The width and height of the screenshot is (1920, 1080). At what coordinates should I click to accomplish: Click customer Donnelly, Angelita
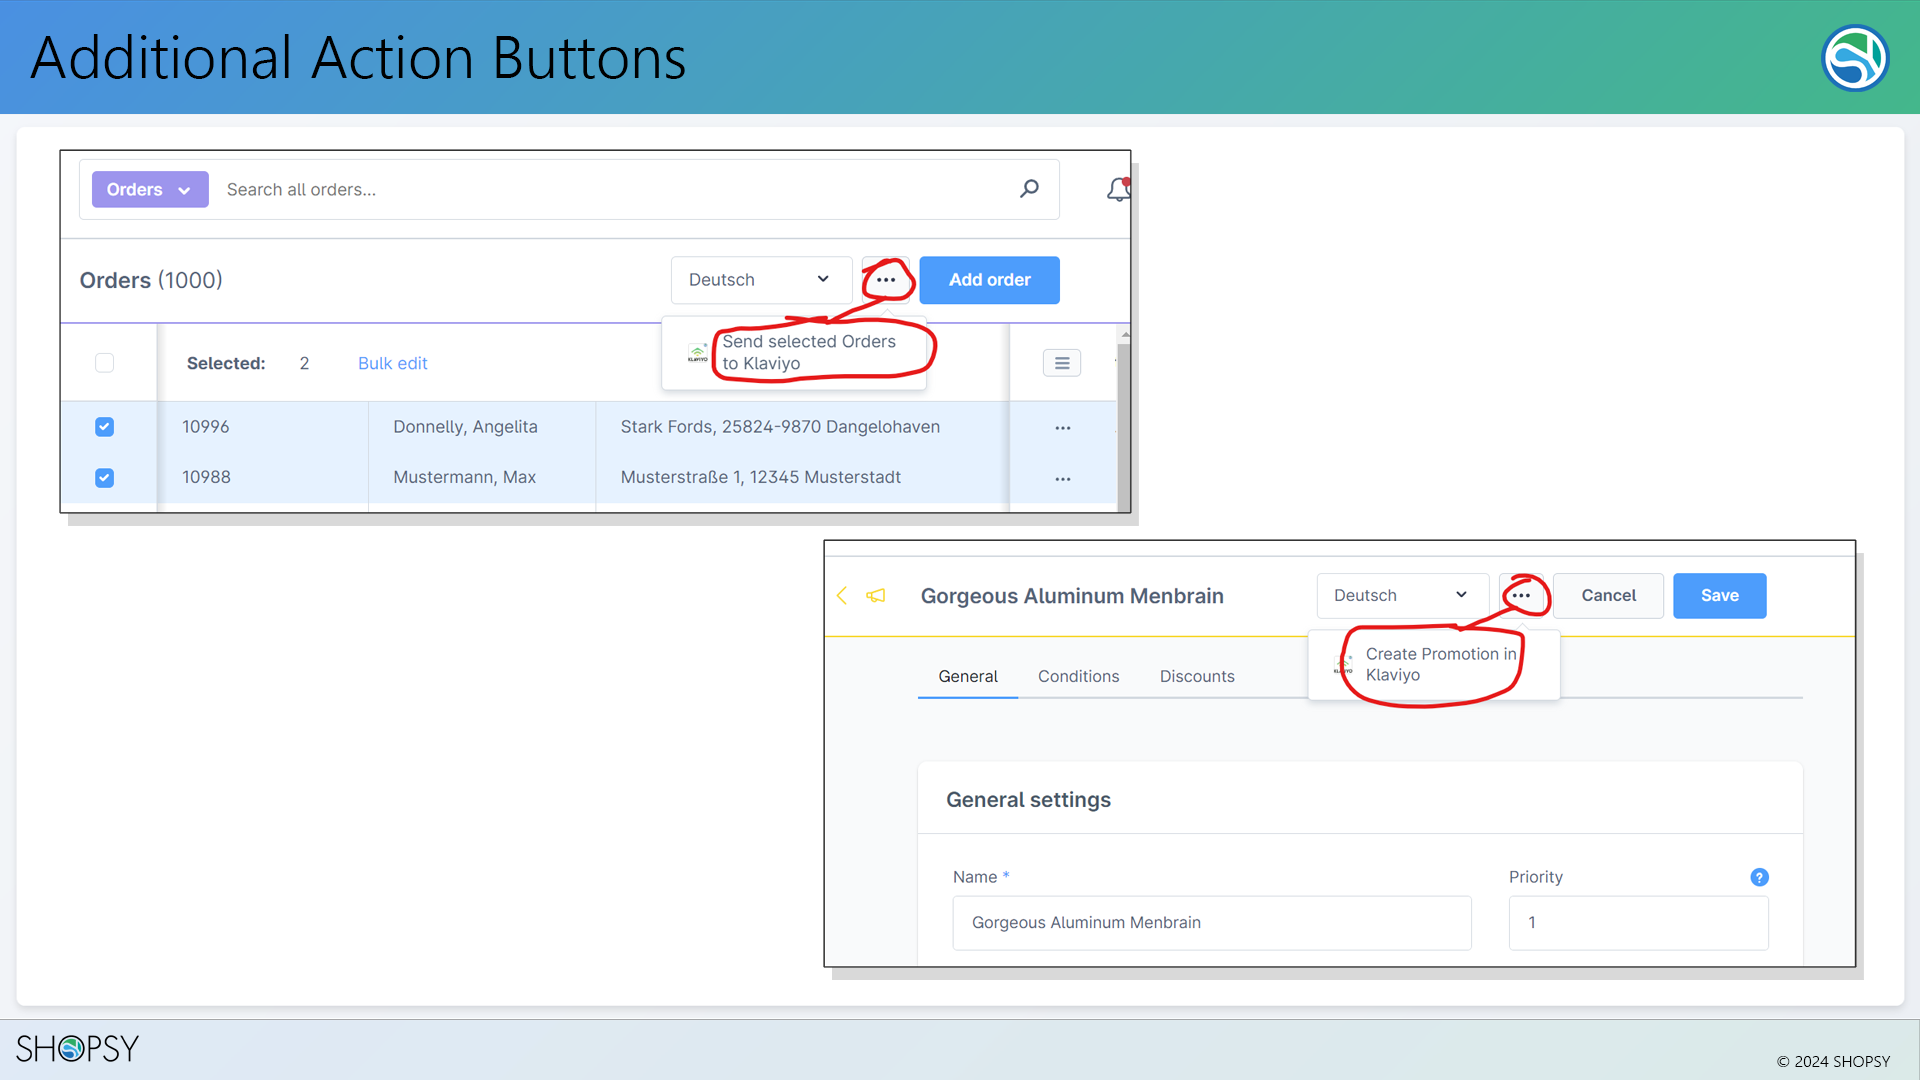pyautogui.click(x=465, y=427)
